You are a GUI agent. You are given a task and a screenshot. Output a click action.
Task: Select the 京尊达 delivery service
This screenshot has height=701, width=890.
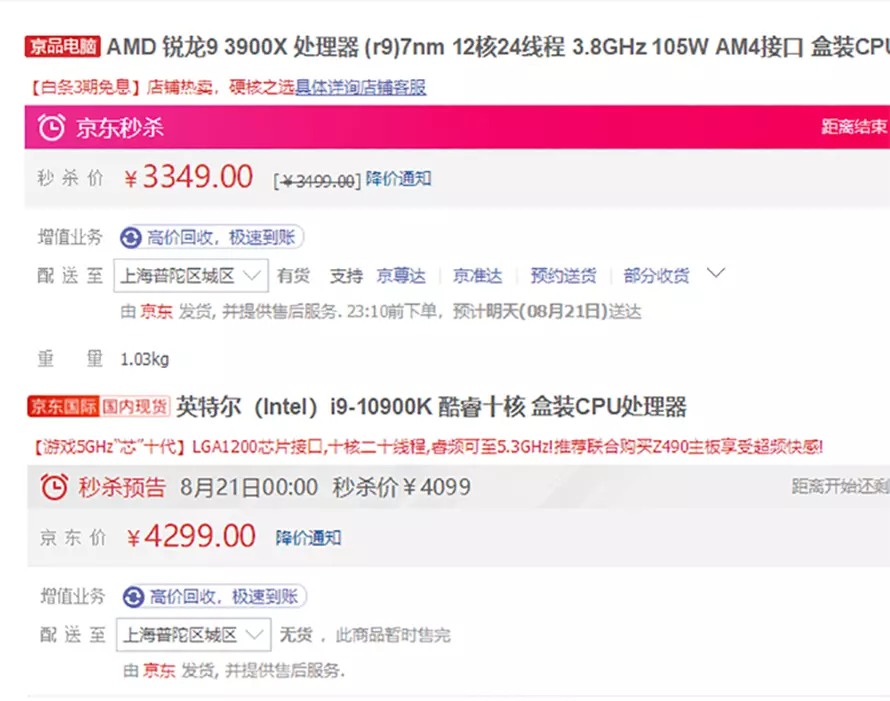coord(401,276)
